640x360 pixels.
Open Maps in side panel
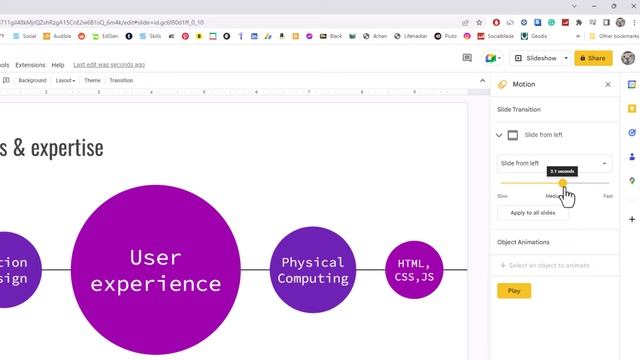[x=632, y=181]
